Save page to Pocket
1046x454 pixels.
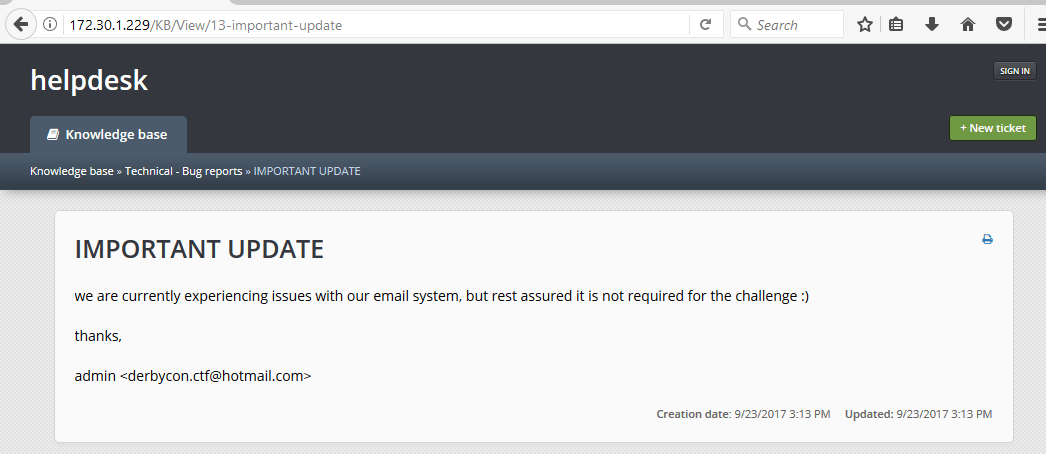pos(1003,25)
